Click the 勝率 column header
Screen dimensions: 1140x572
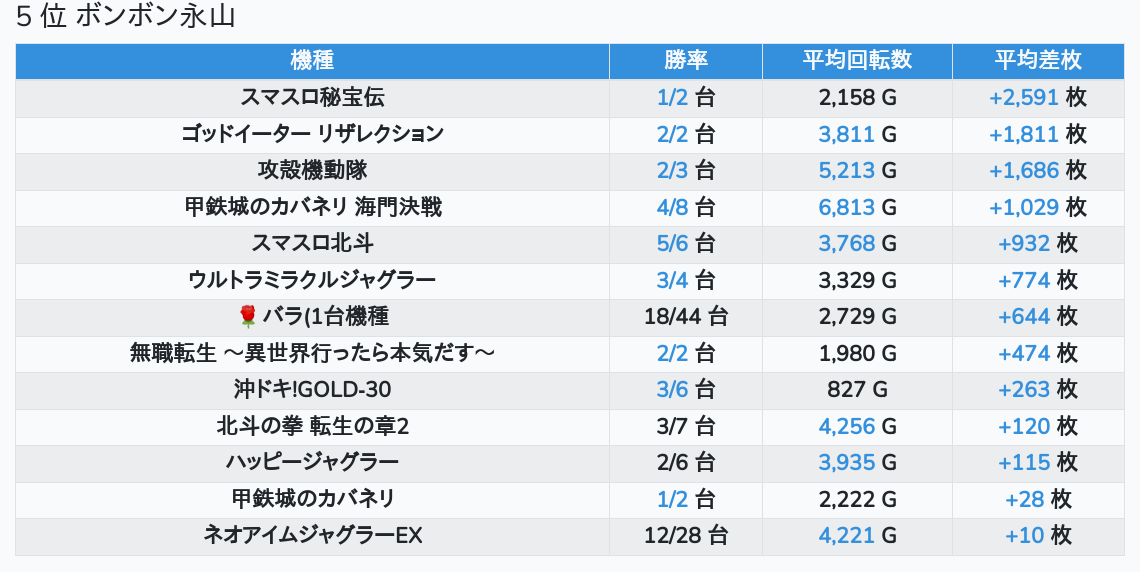coord(685,61)
